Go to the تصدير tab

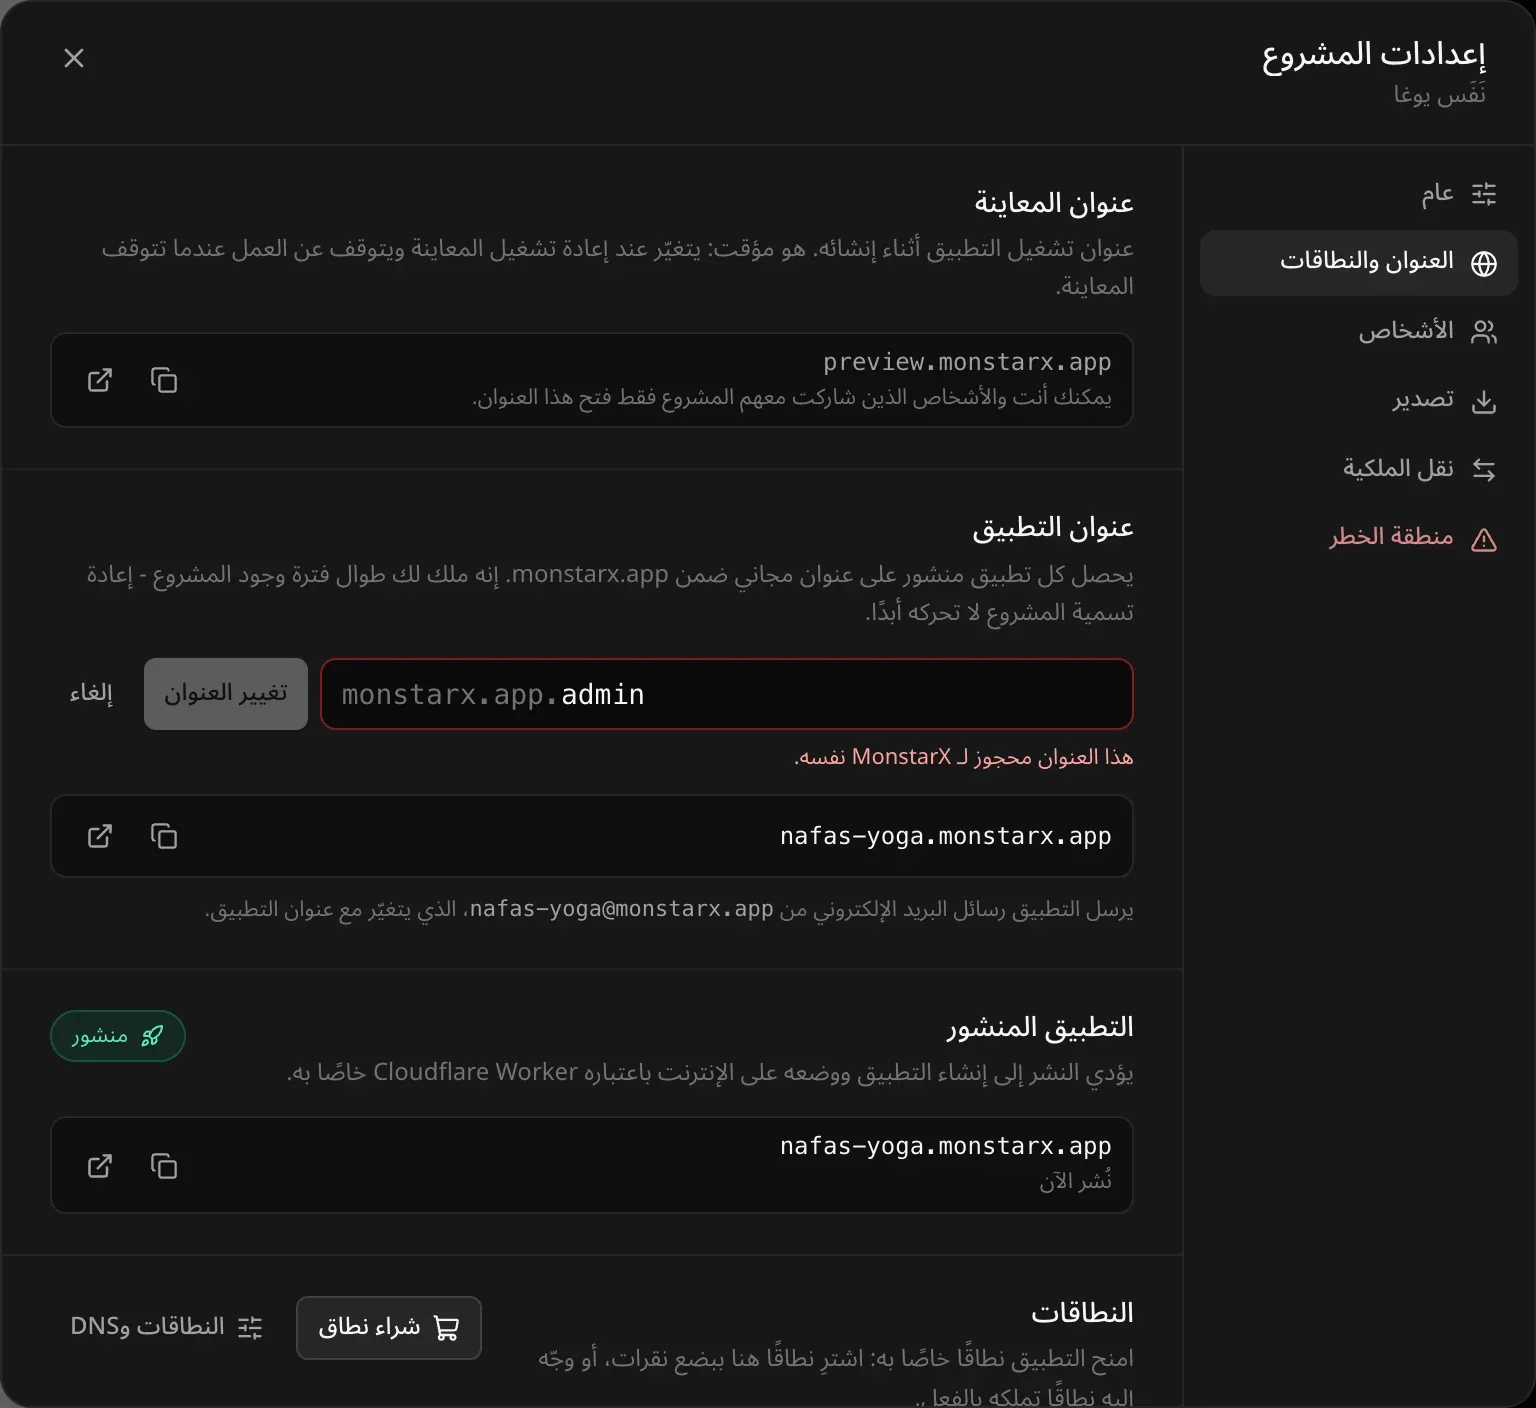coord(1359,400)
